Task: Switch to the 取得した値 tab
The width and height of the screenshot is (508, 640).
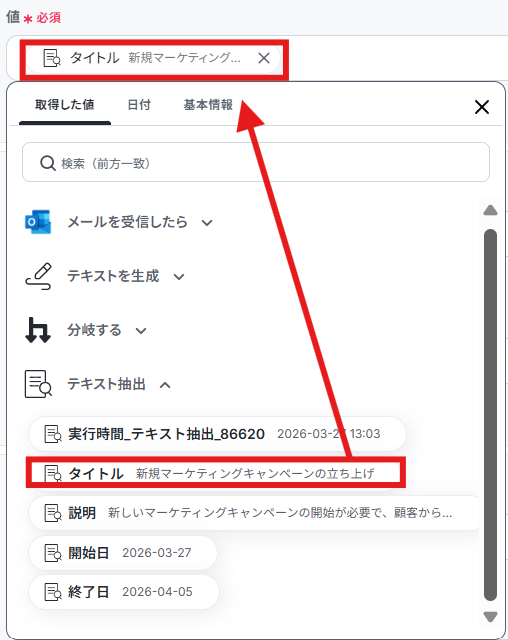Action: tap(64, 105)
